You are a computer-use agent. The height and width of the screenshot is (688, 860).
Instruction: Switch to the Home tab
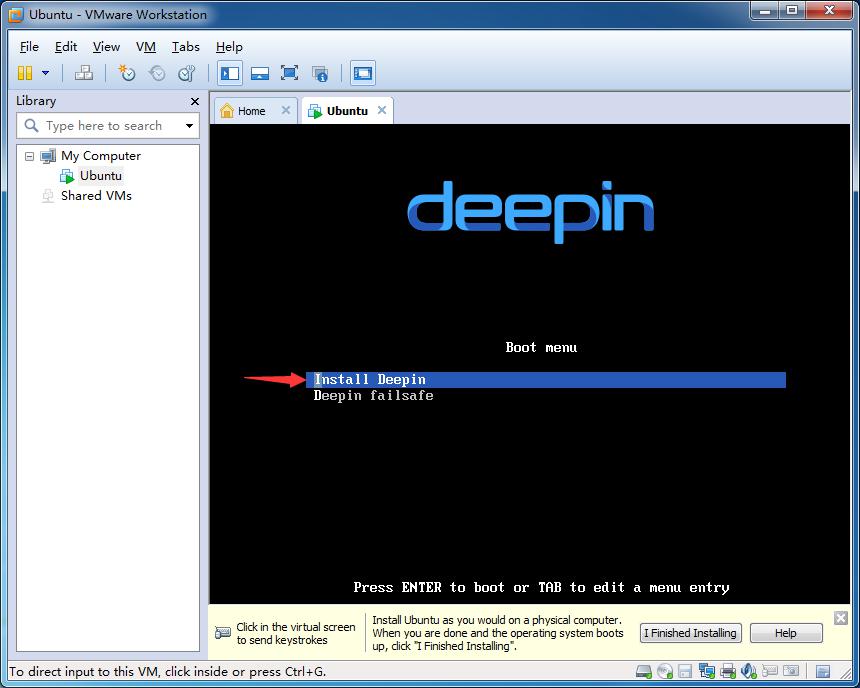(251, 111)
